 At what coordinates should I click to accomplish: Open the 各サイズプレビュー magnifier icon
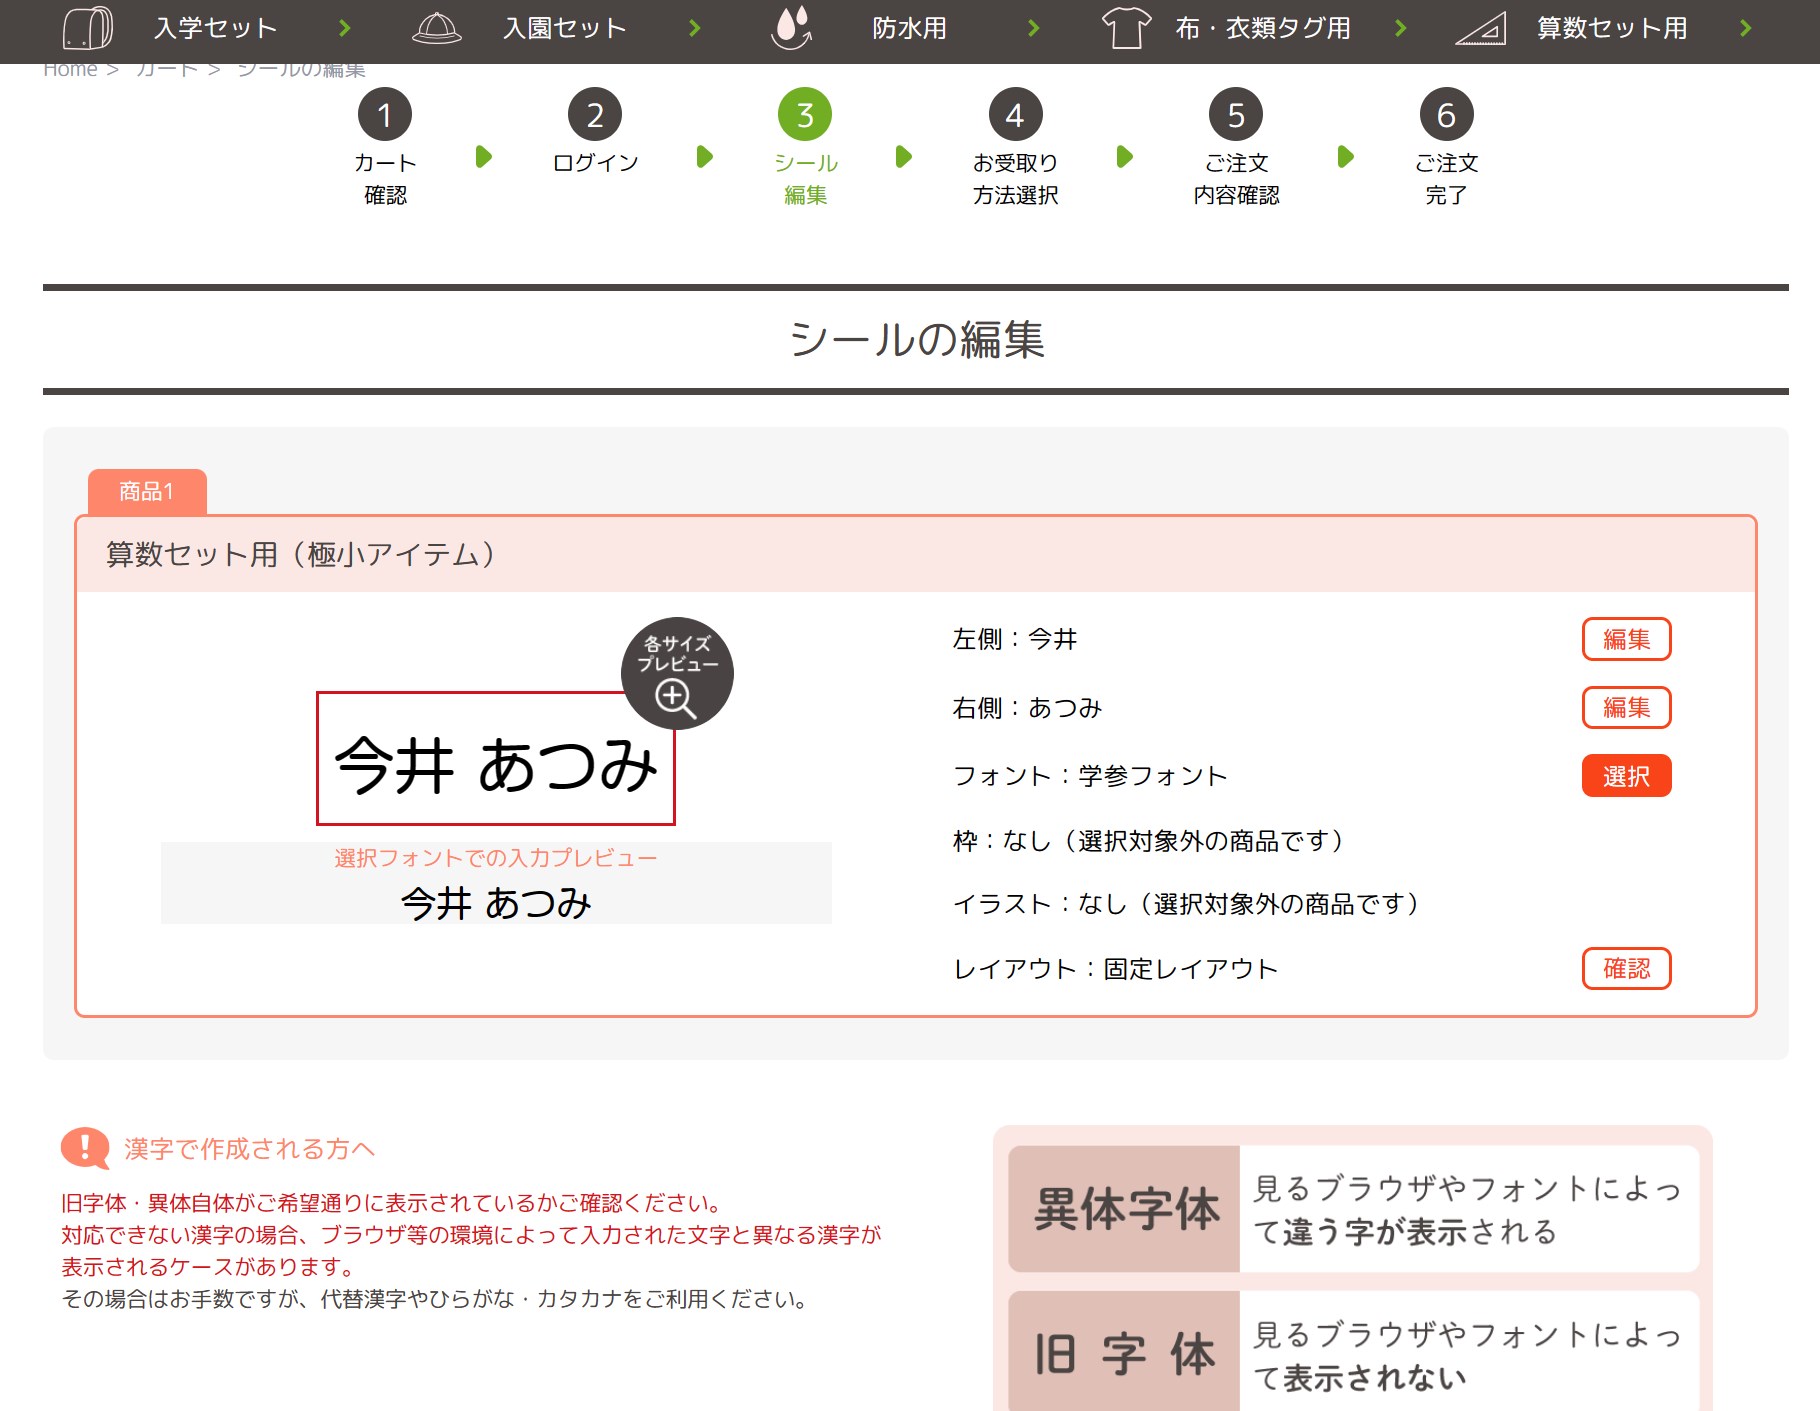coord(678,673)
